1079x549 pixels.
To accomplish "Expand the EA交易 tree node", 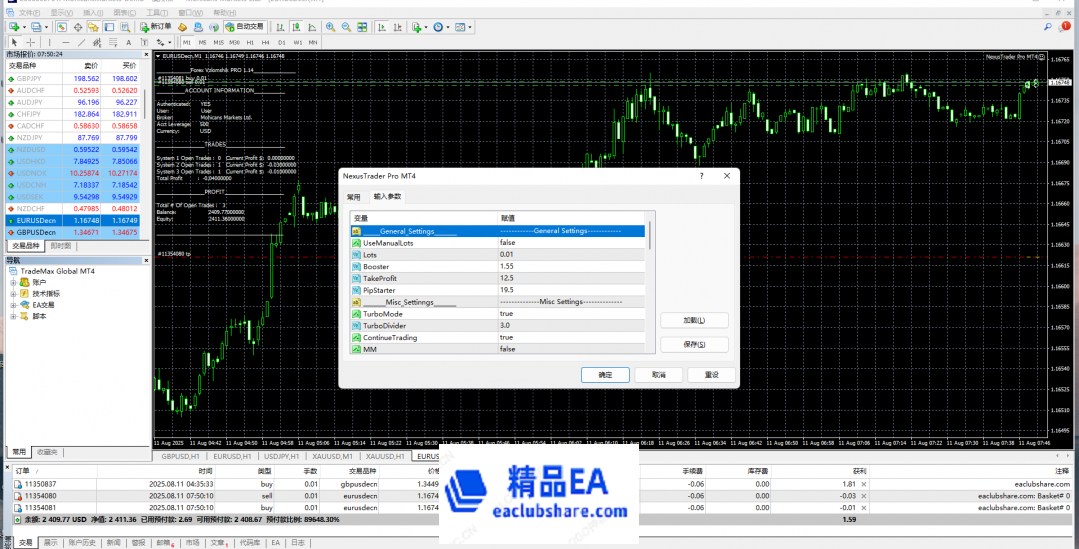I will 13,305.
